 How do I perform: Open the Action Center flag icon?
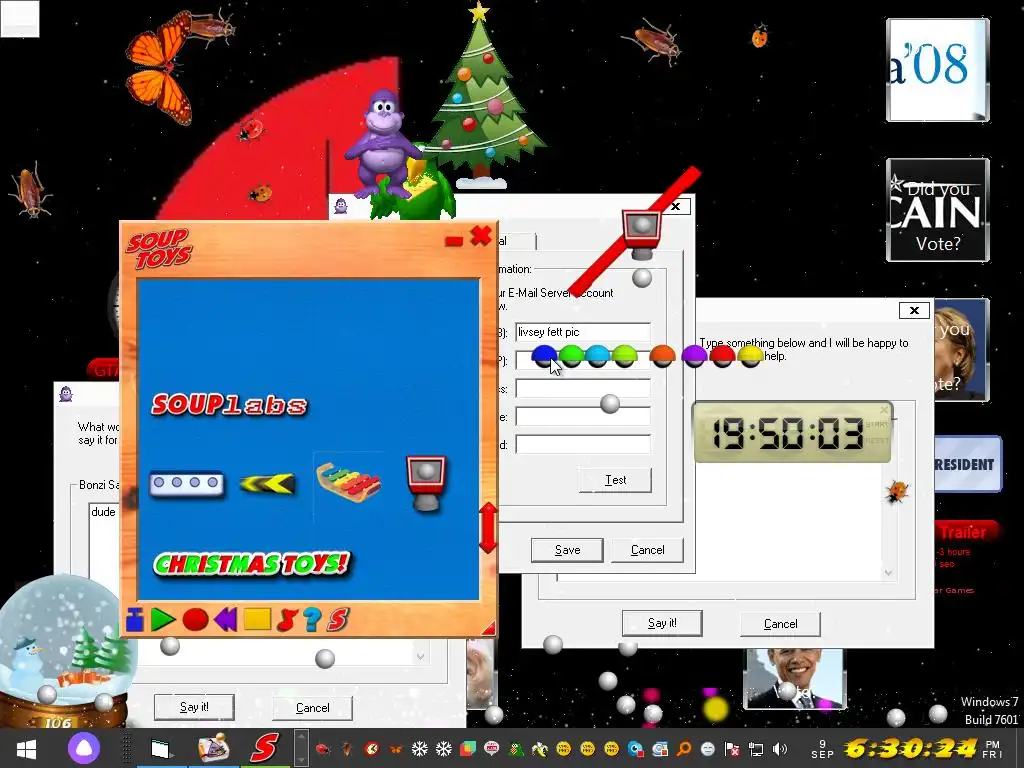(x=732, y=748)
